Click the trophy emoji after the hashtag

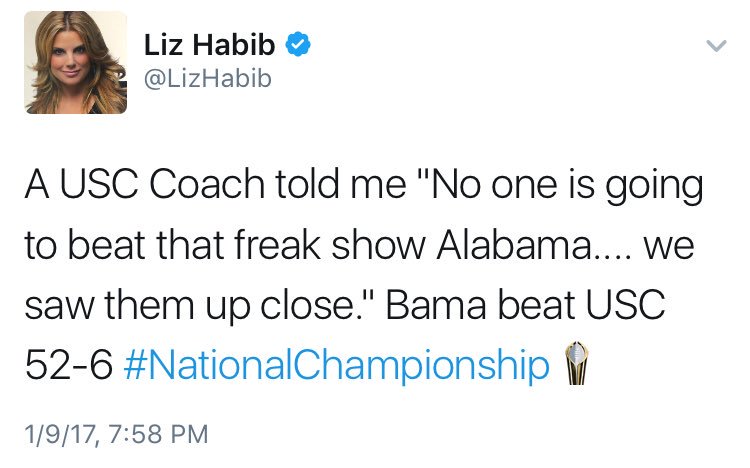pos(577,364)
